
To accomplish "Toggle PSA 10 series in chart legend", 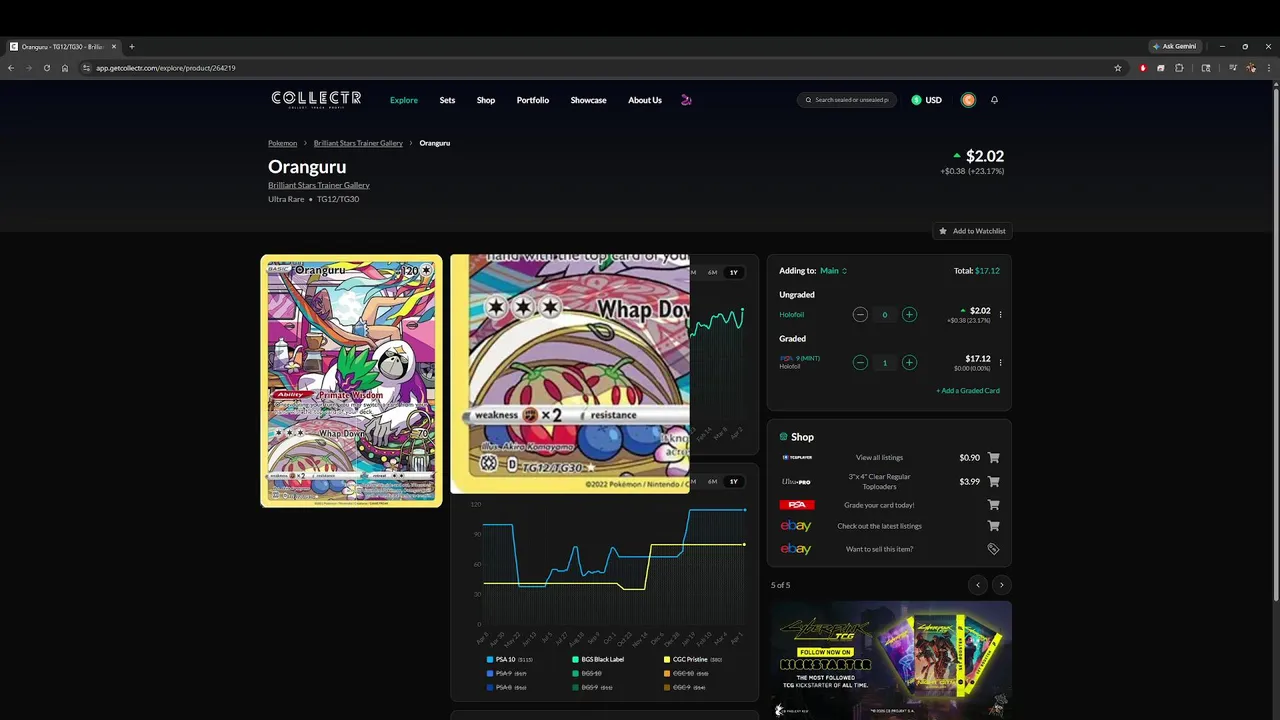I will click(x=511, y=660).
